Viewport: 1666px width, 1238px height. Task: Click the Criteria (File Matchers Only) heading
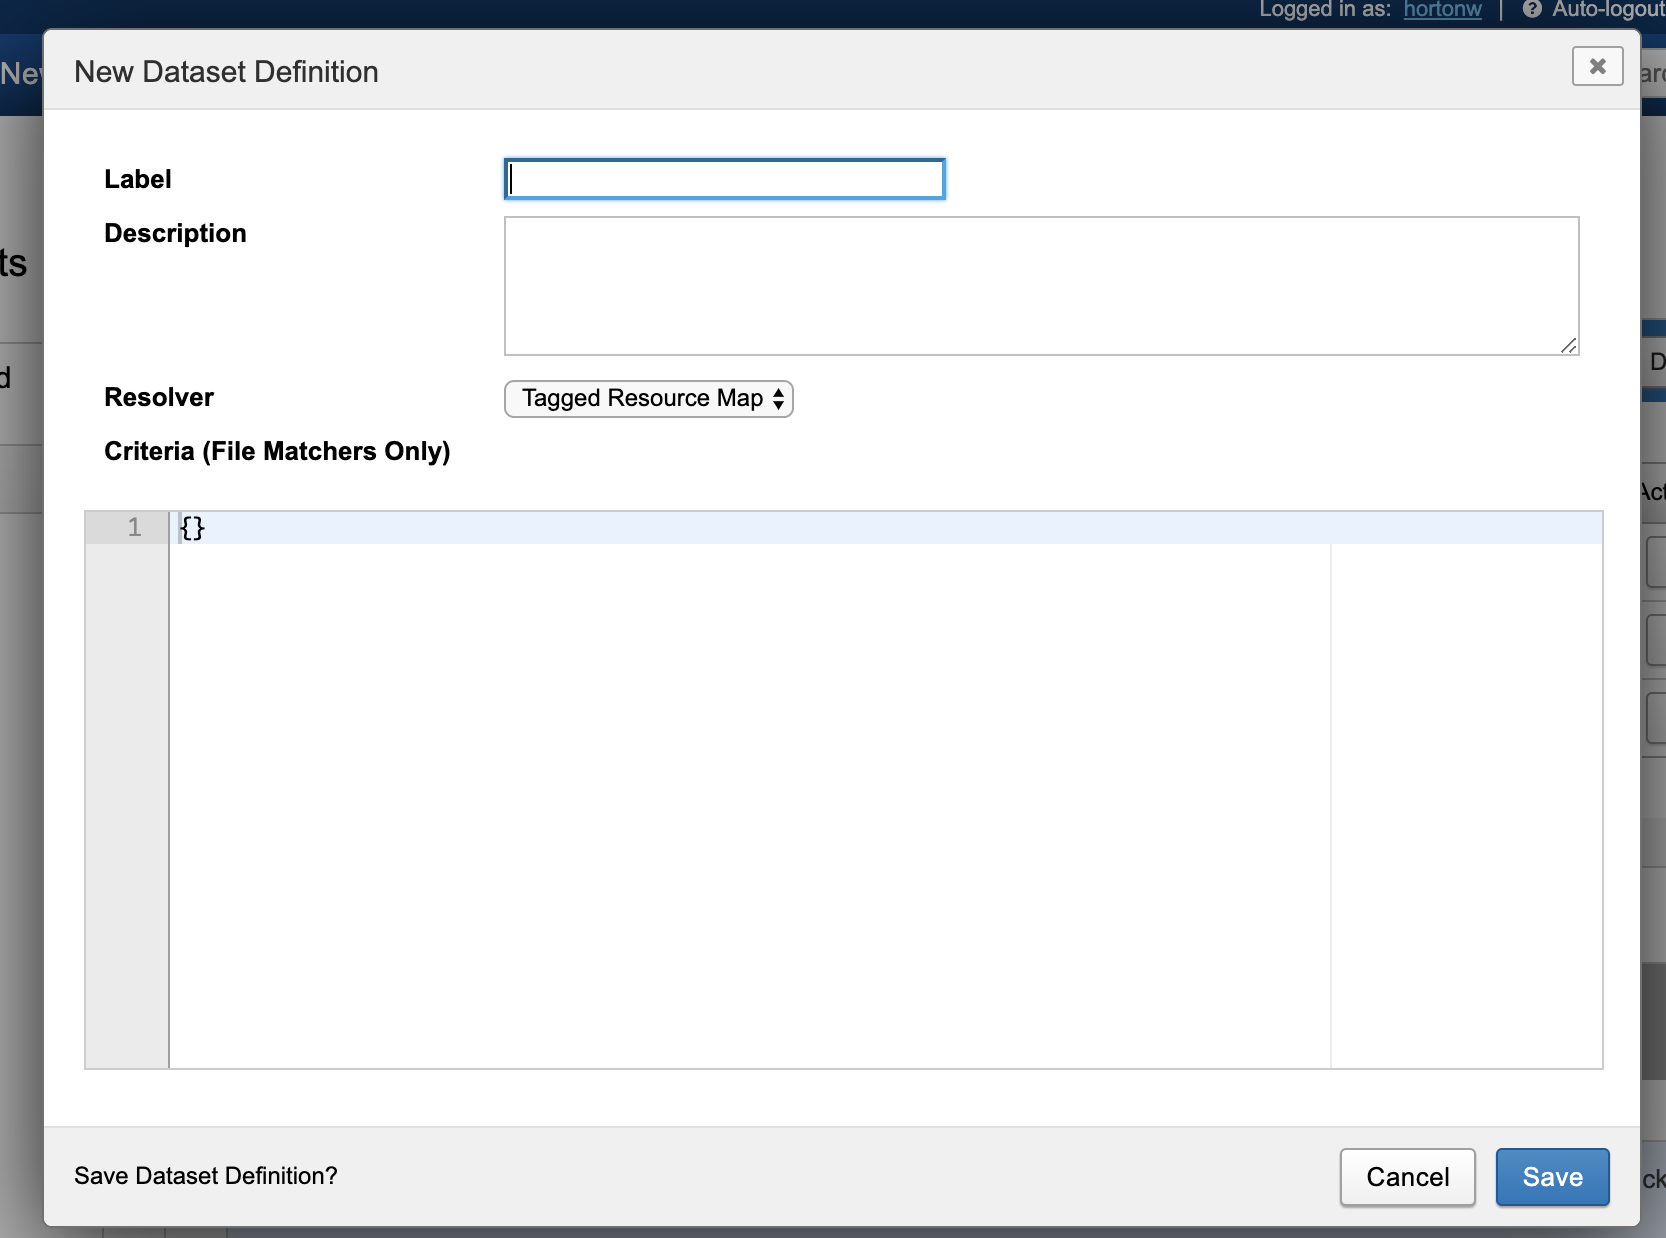(277, 451)
